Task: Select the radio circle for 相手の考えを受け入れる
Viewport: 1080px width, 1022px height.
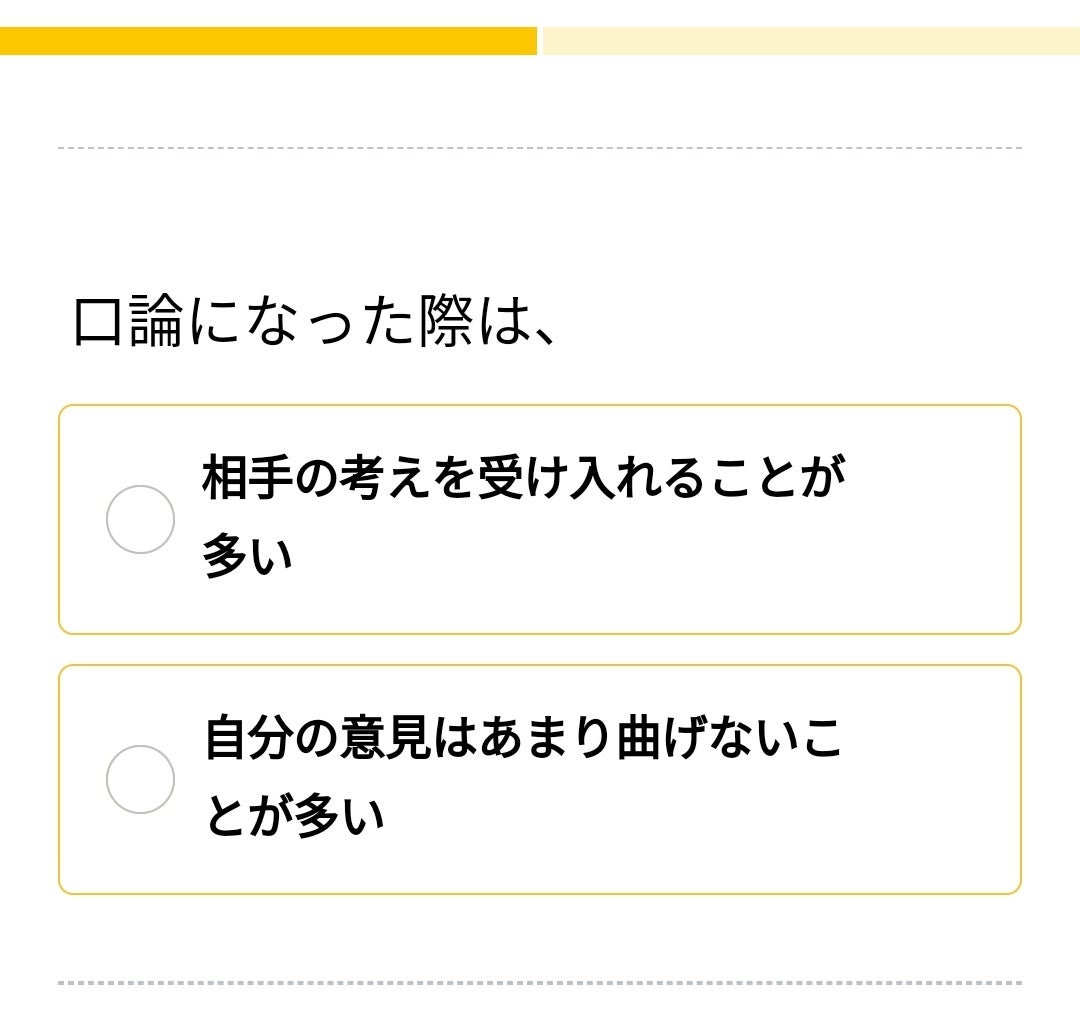Action: pyautogui.click(x=140, y=519)
